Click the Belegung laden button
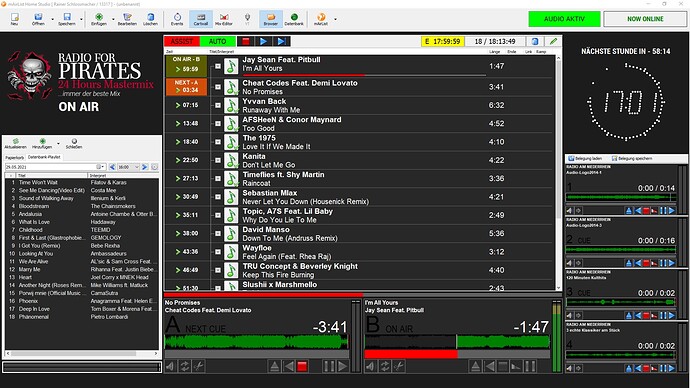Screen dimensions: 690x388 585,158
